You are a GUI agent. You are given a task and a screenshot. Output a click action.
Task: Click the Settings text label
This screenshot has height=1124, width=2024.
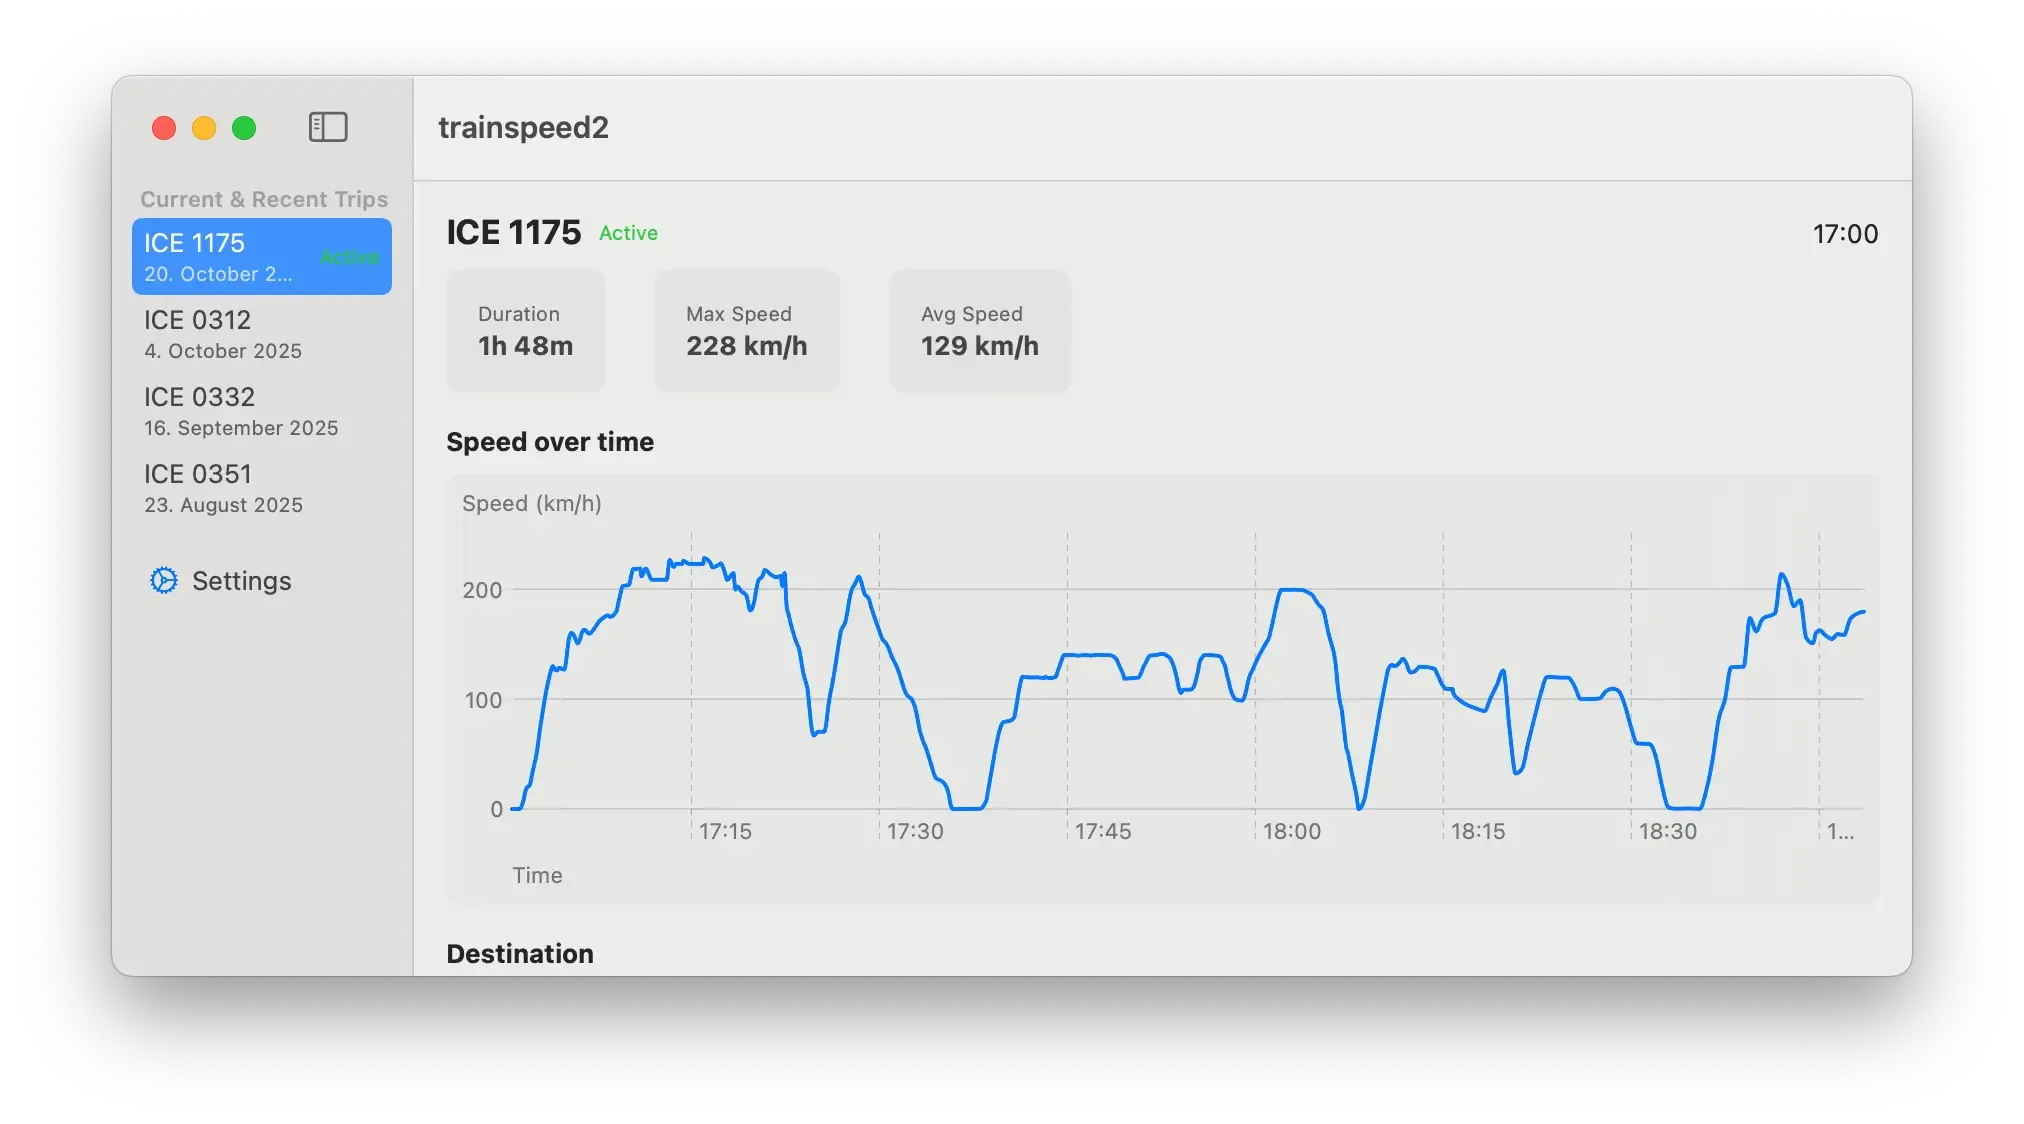coord(242,580)
